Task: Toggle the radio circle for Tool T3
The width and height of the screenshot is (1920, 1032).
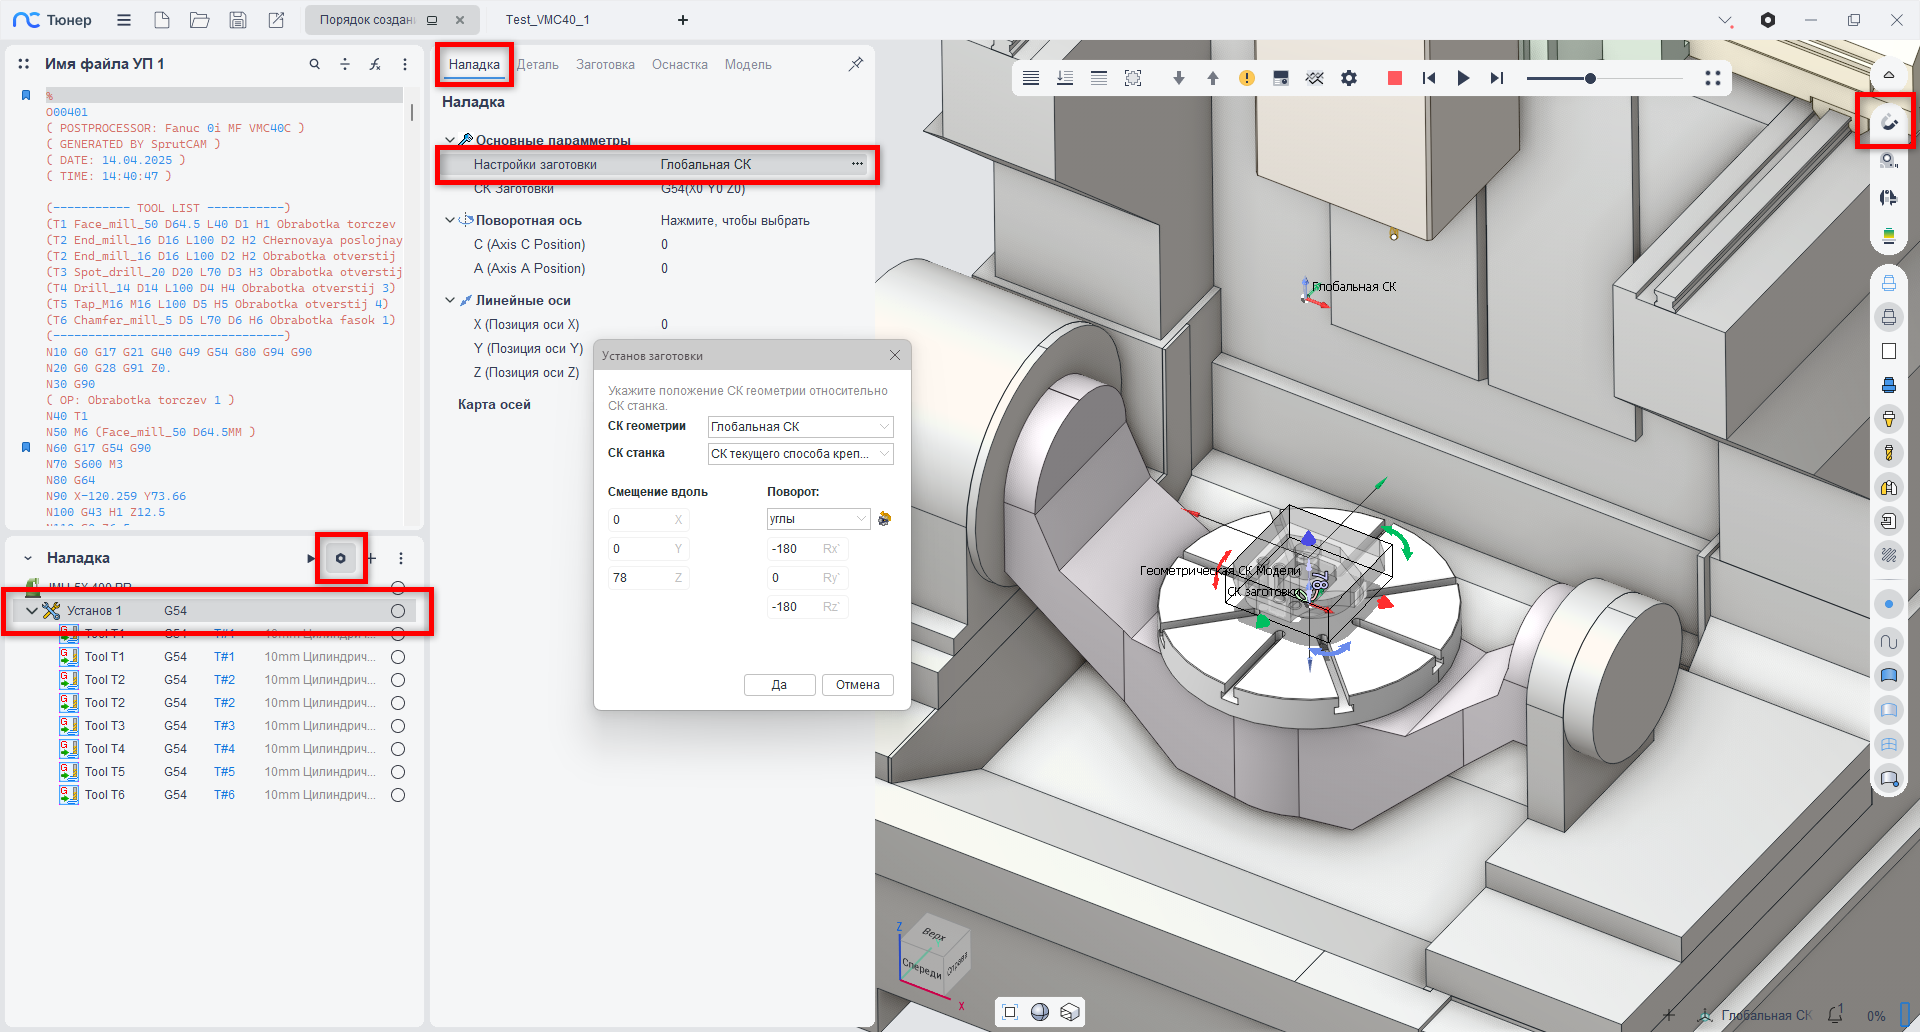Action: [x=398, y=726]
